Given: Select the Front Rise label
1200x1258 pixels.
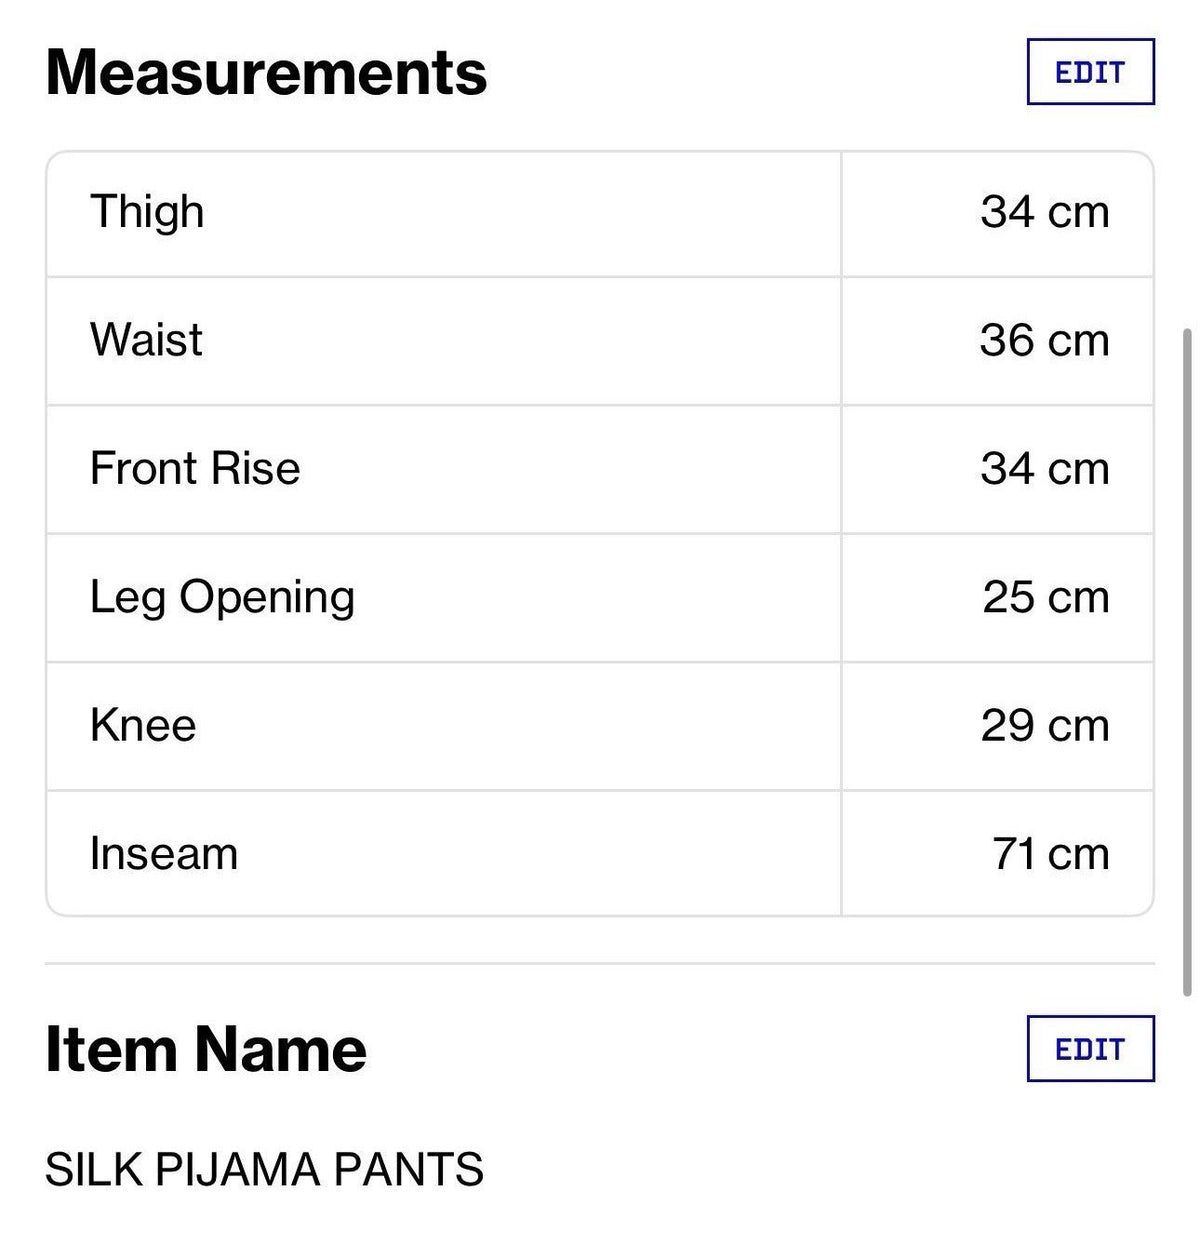Looking at the screenshot, I should [x=195, y=468].
